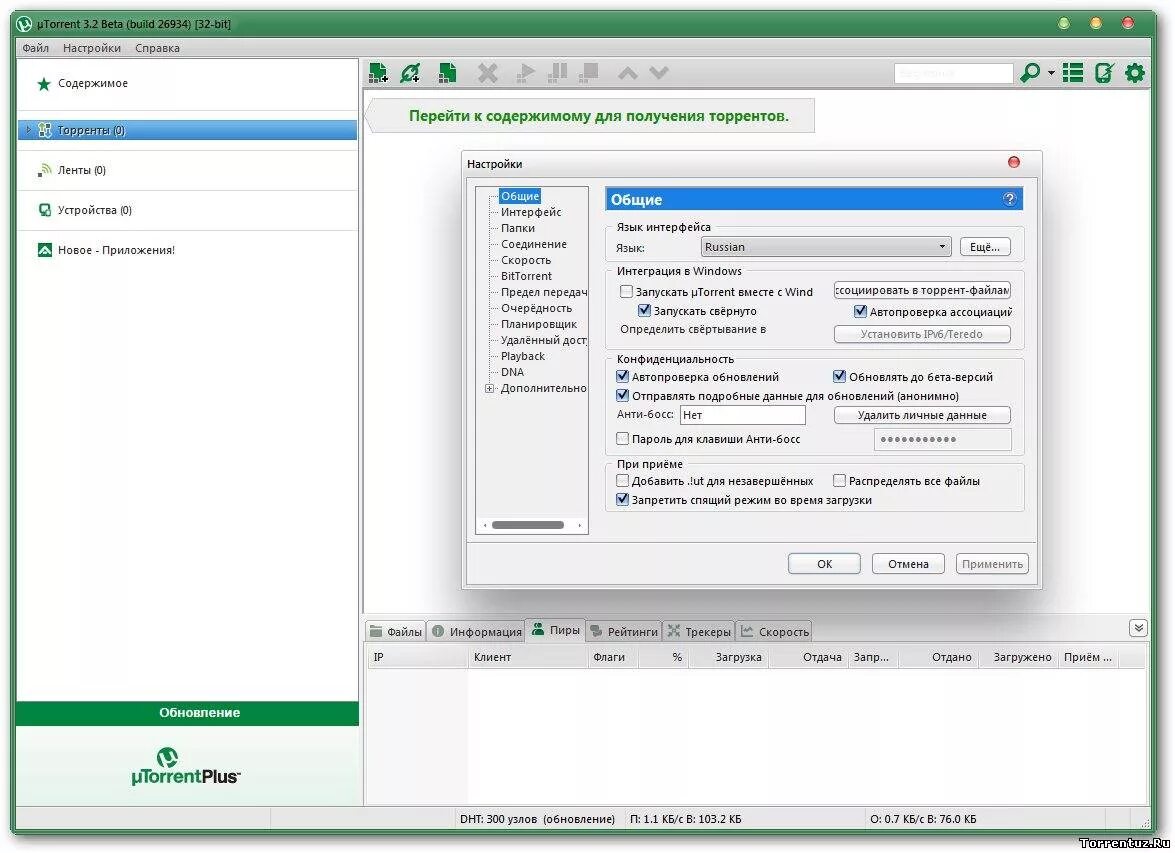Select Соединение in settings tree
1175x853 pixels.
(x=534, y=244)
